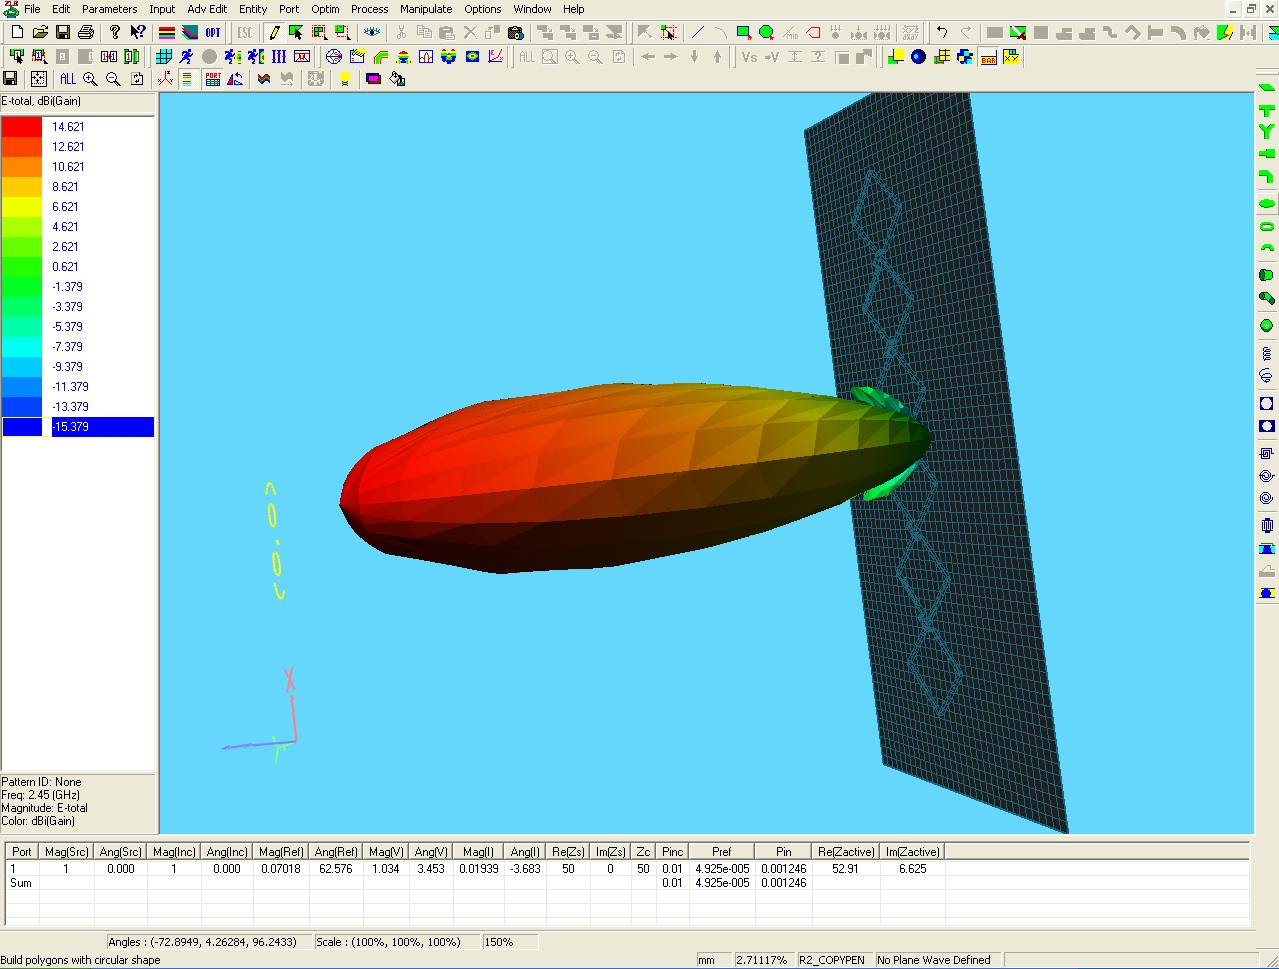Click the yellow light bulb icon
The height and width of the screenshot is (969, 1279).
[x=345, y=79]
